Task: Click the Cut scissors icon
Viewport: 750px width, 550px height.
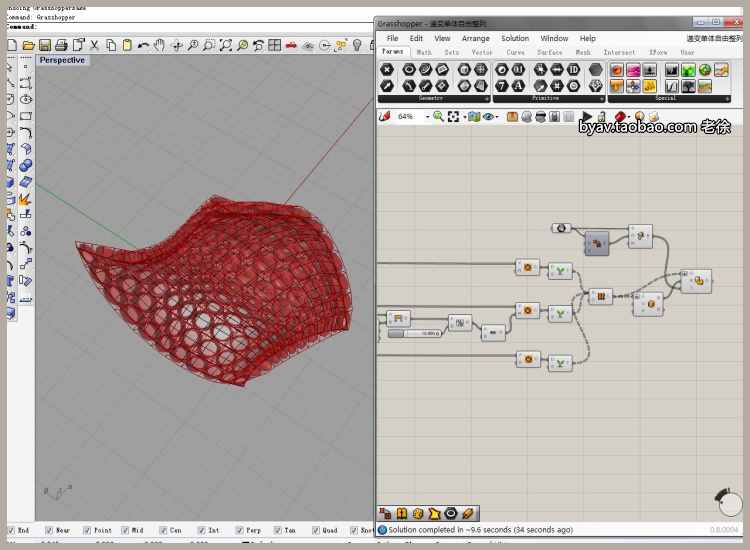Action: 95,45
